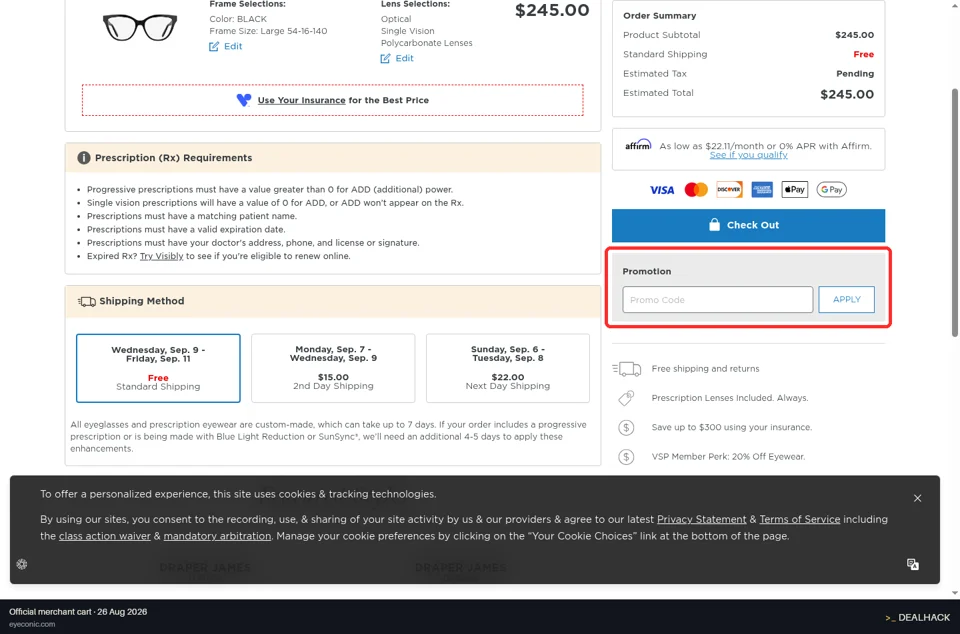The height and width of the screenshot is (634, 960).
Task: Click the Frame Size Large 54-16-140 text
Action: pyautogui.click(x=268, y=31)
